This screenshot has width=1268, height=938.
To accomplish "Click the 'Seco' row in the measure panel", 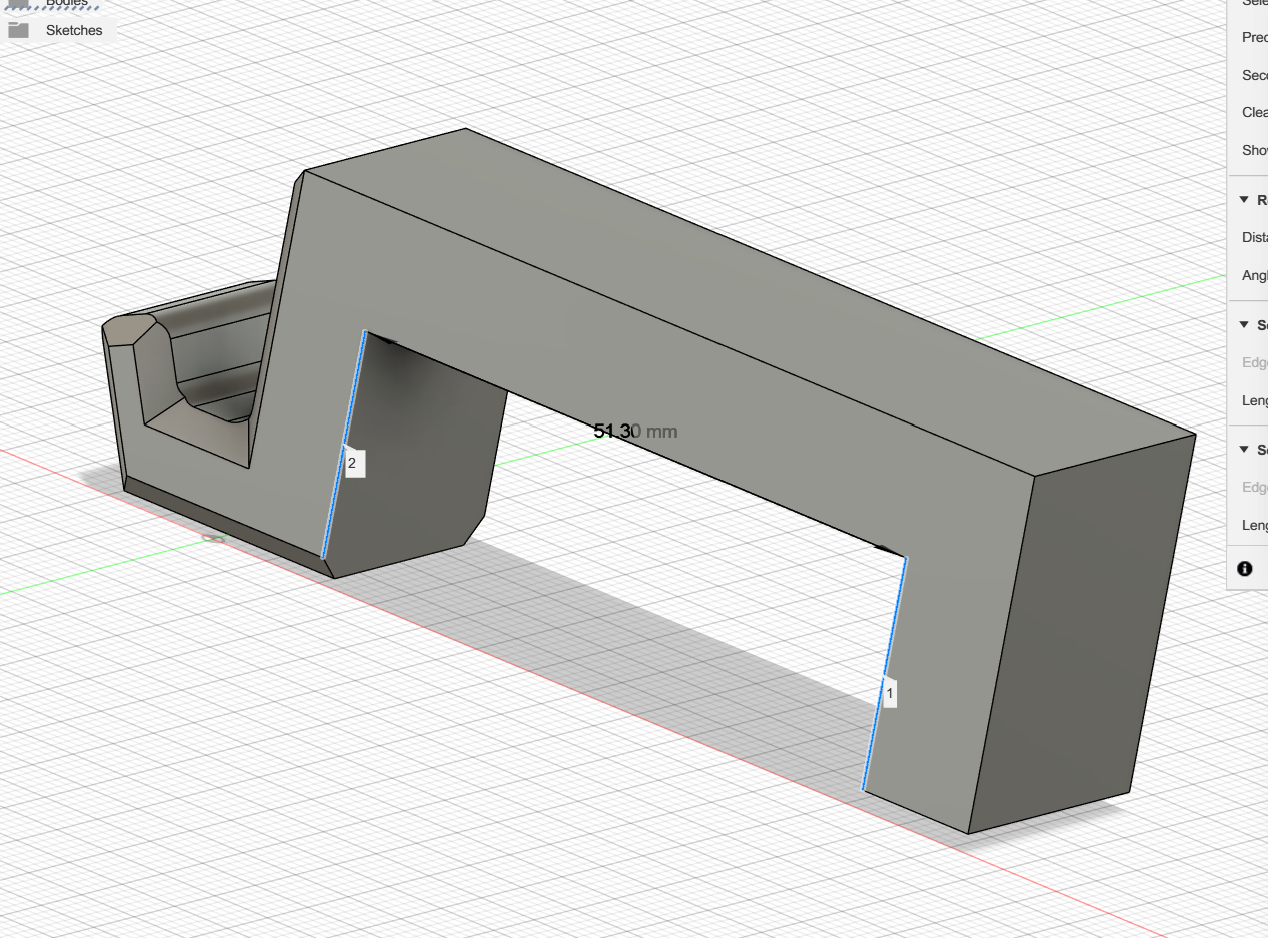I will coord(1254,75).
